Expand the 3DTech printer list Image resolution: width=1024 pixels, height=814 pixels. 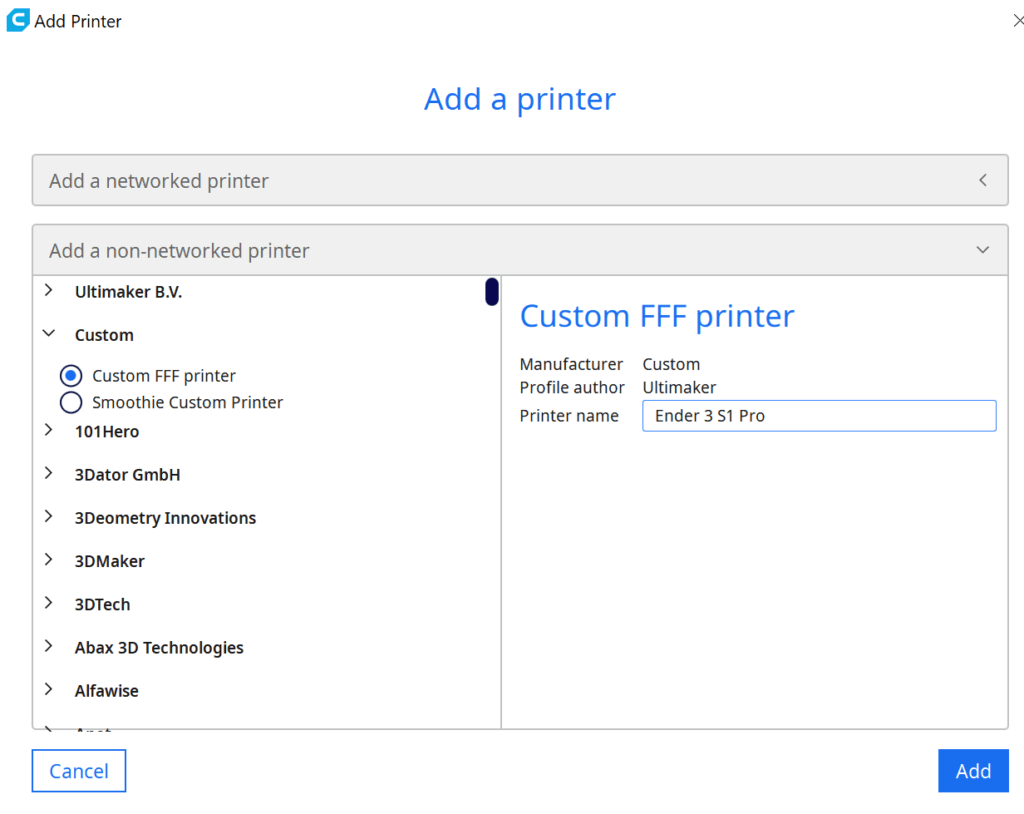point(48,603)
